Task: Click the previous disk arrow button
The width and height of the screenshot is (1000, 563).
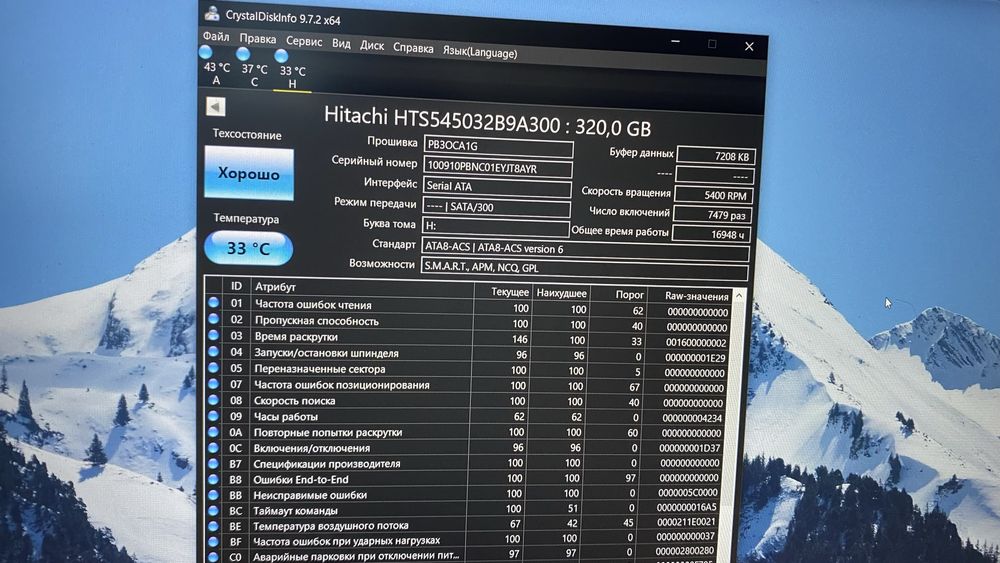Action: tap(216, 106)
